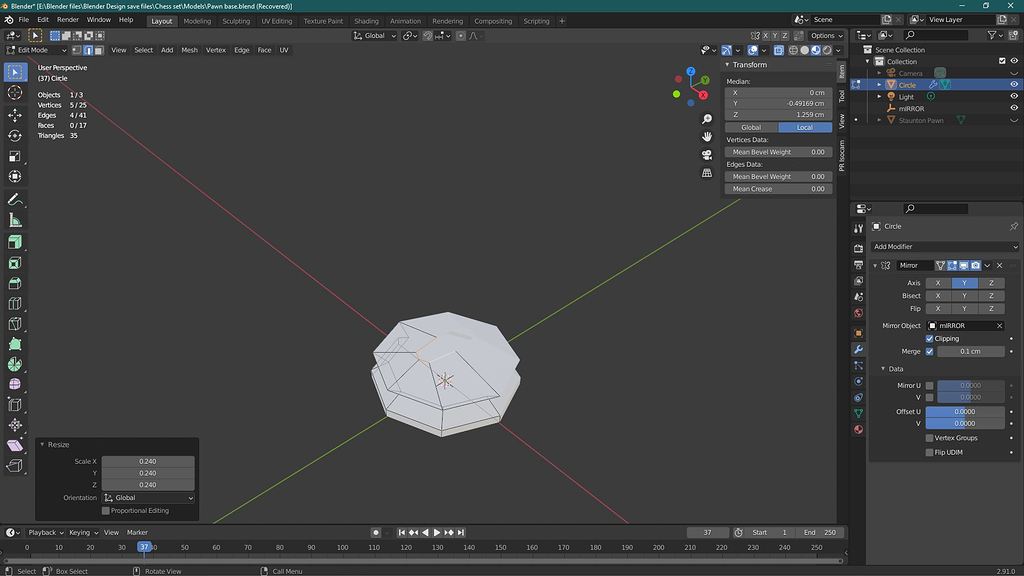Image resolution: width=1024 pixels, height=576 pixels.
Task: Pick the Loop Cut tool
Action: (x=15, y=303)
